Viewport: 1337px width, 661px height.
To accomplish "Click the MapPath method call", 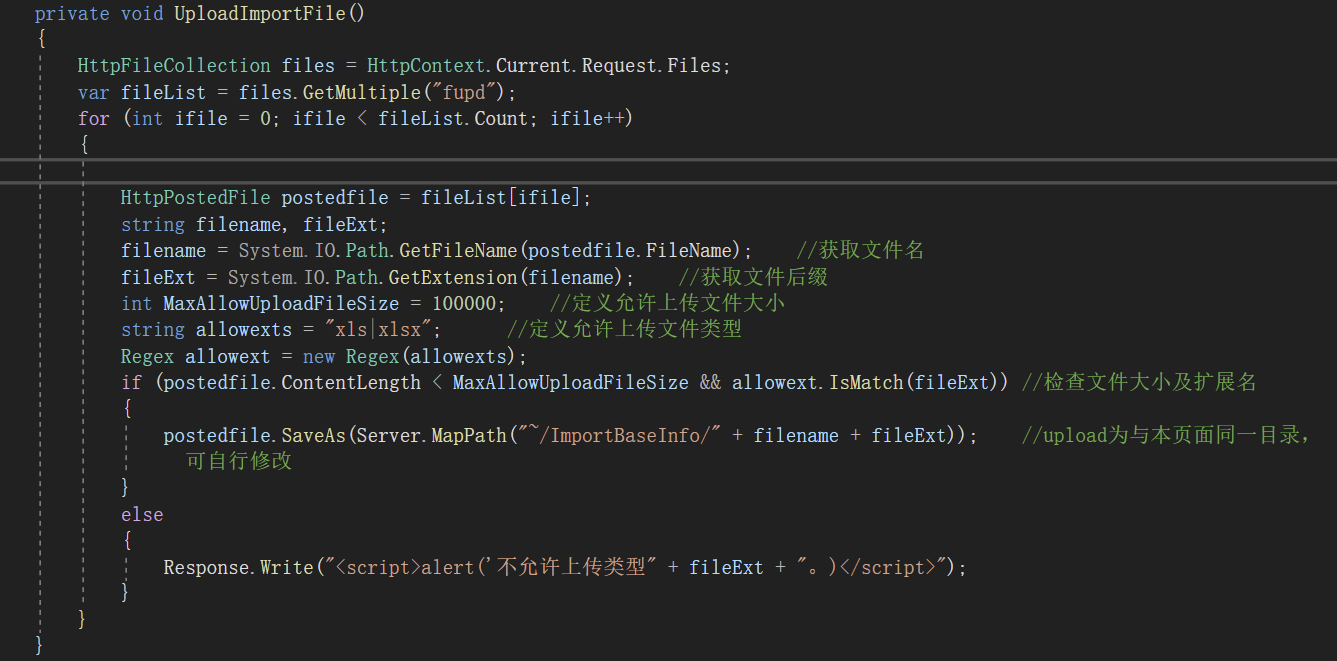I will click(469, 435).
